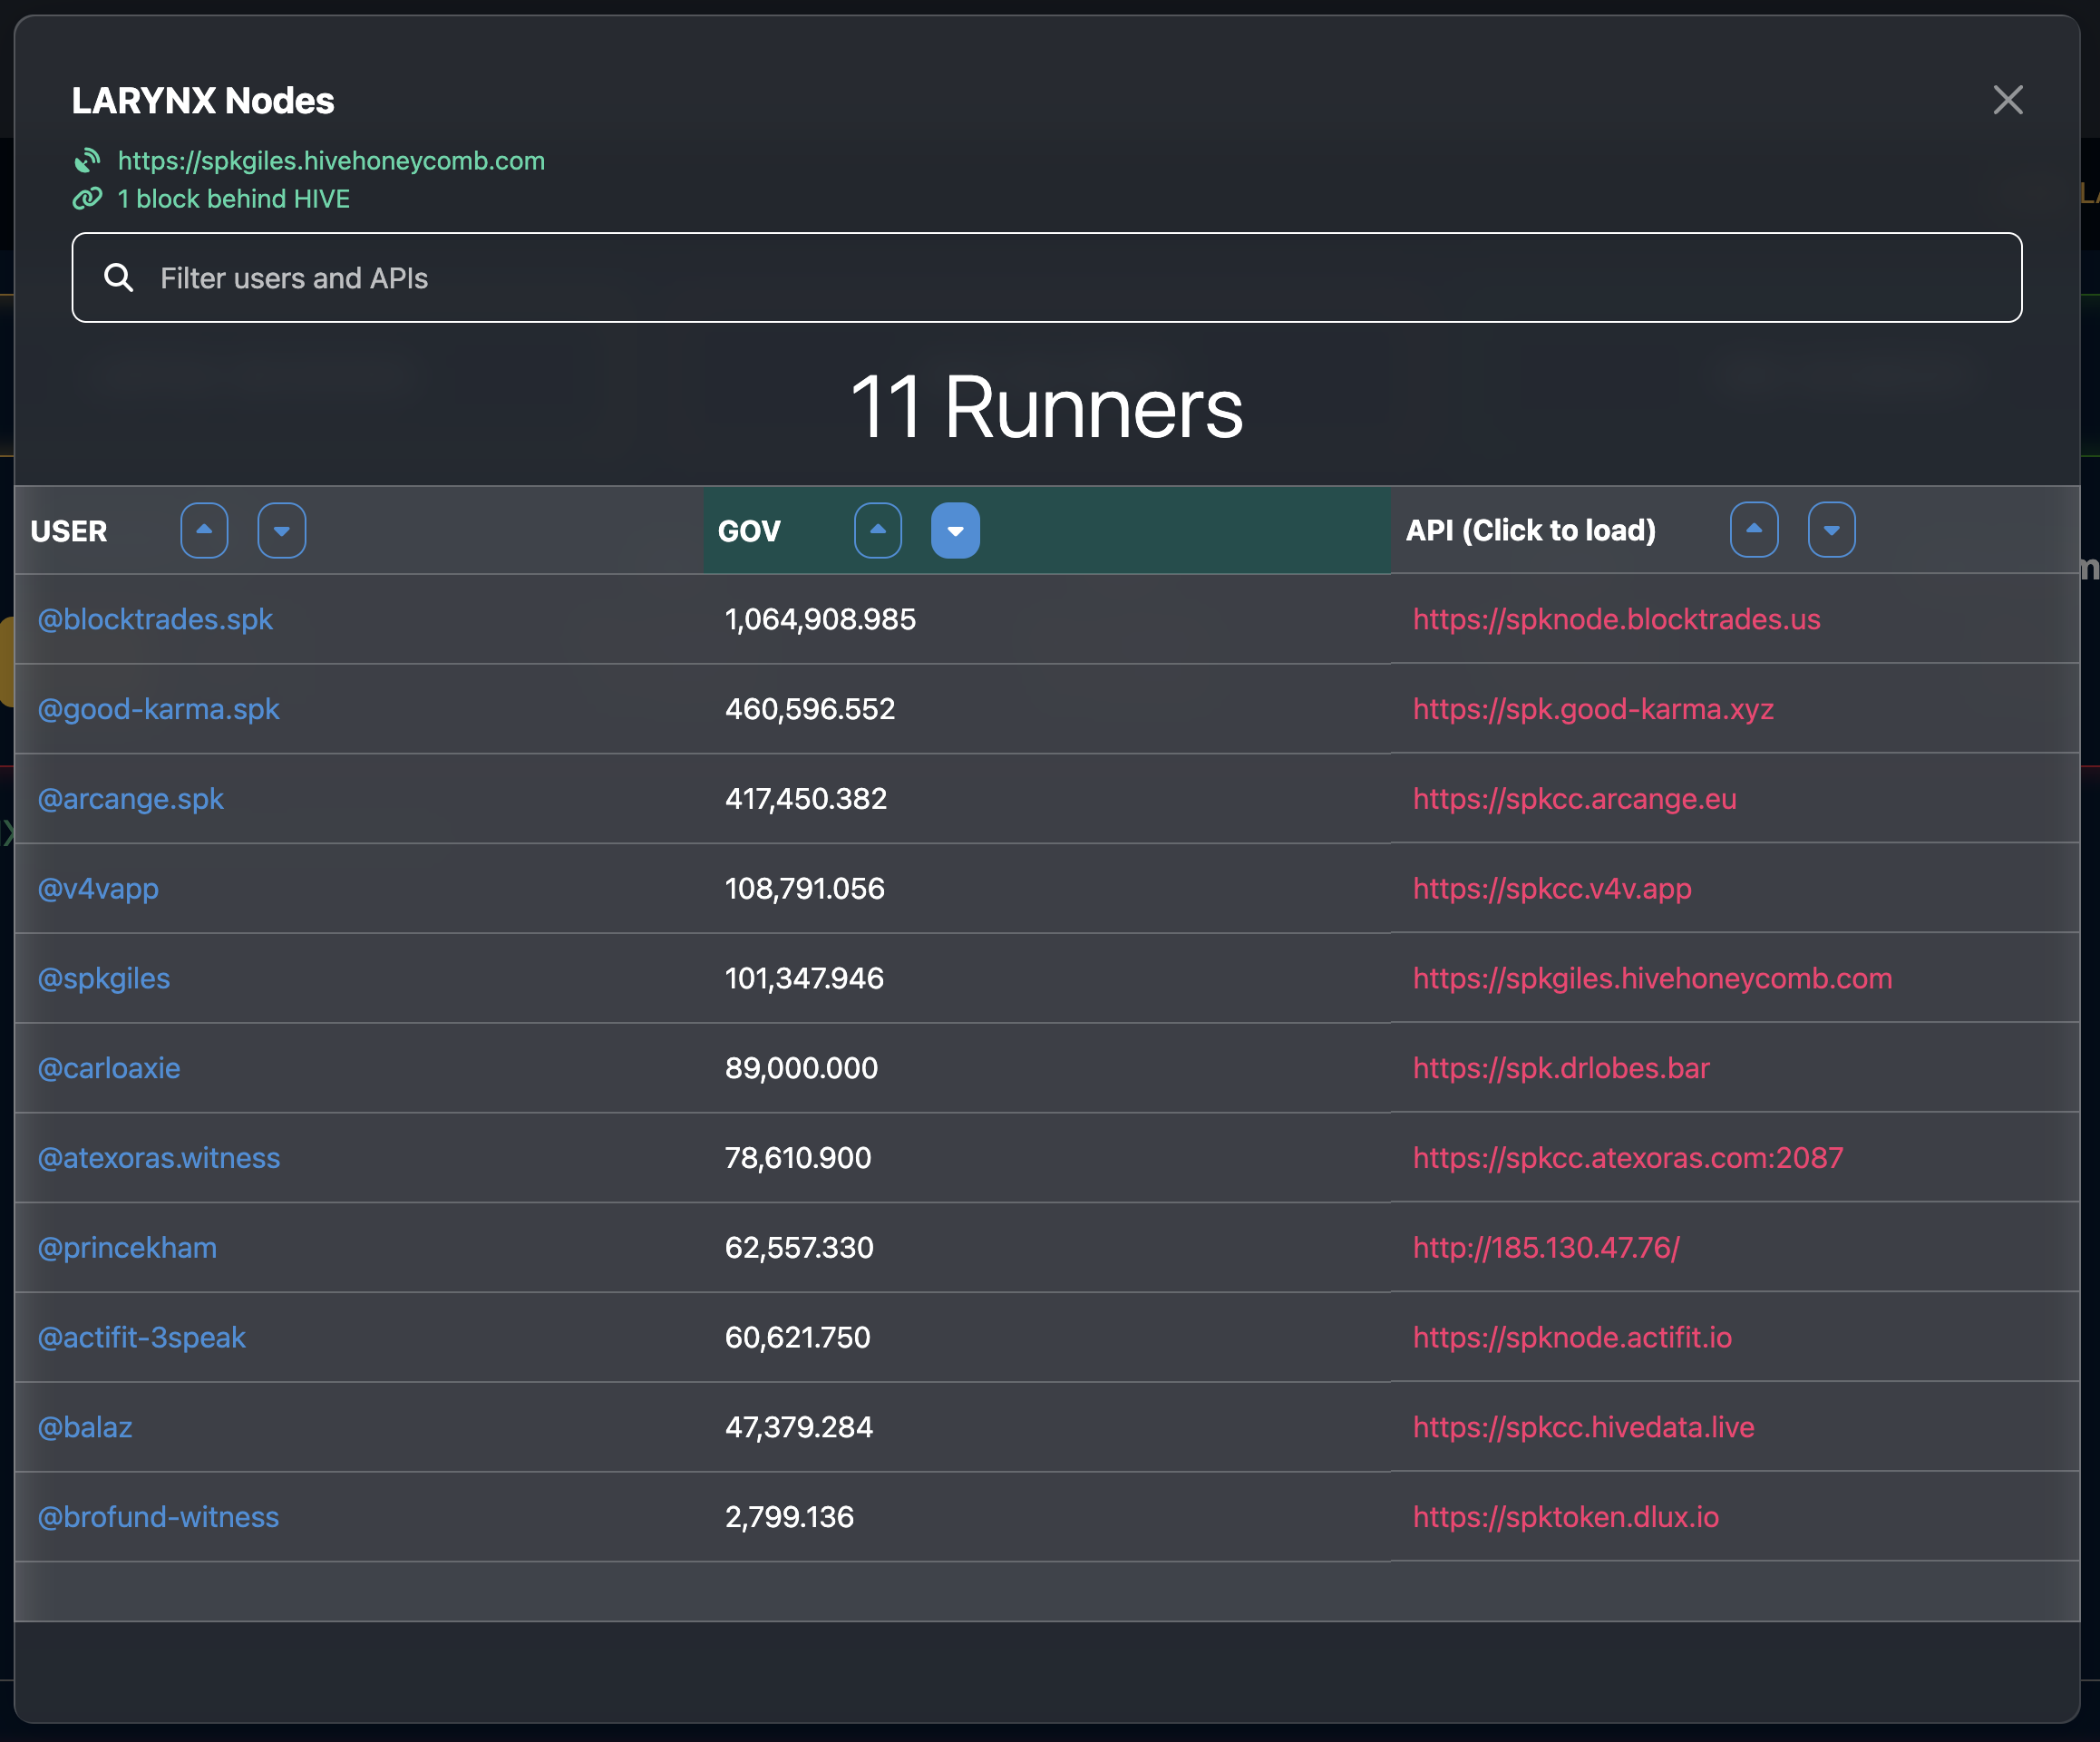Open @arcange.spk user profile
The width and height of the screenshot is (2100, 1742).
click(x=131, y=799)
